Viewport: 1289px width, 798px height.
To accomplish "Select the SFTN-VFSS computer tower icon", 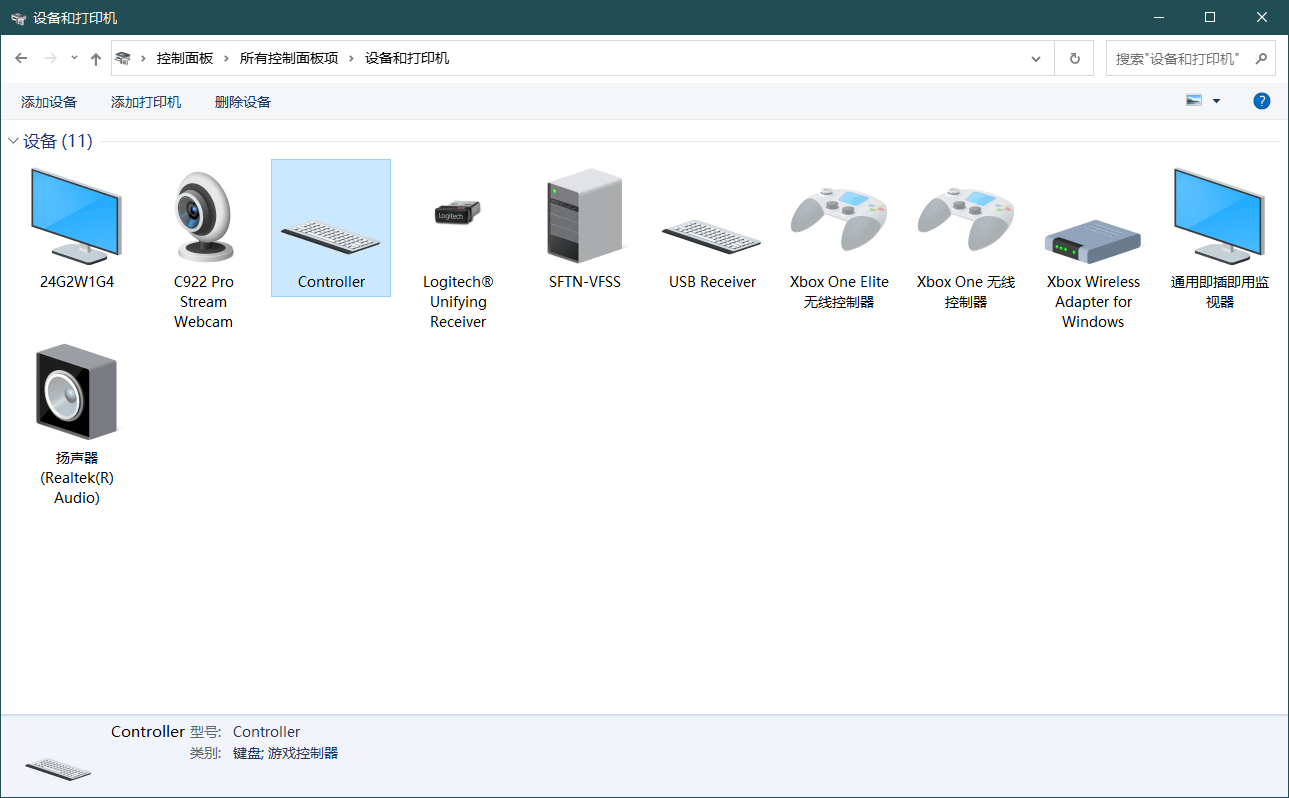I will [585, 216].
